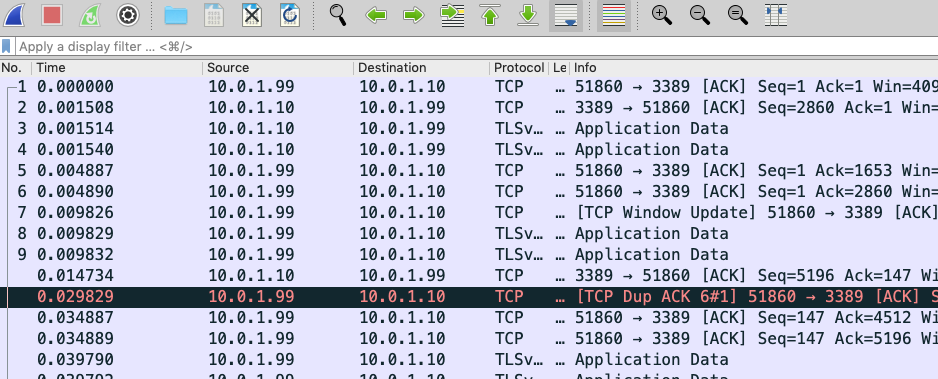Viewport: 938px width, 379px height.
Task: Toggle packet list colorization
Action: pyautogui.click(x=614, y=15)
